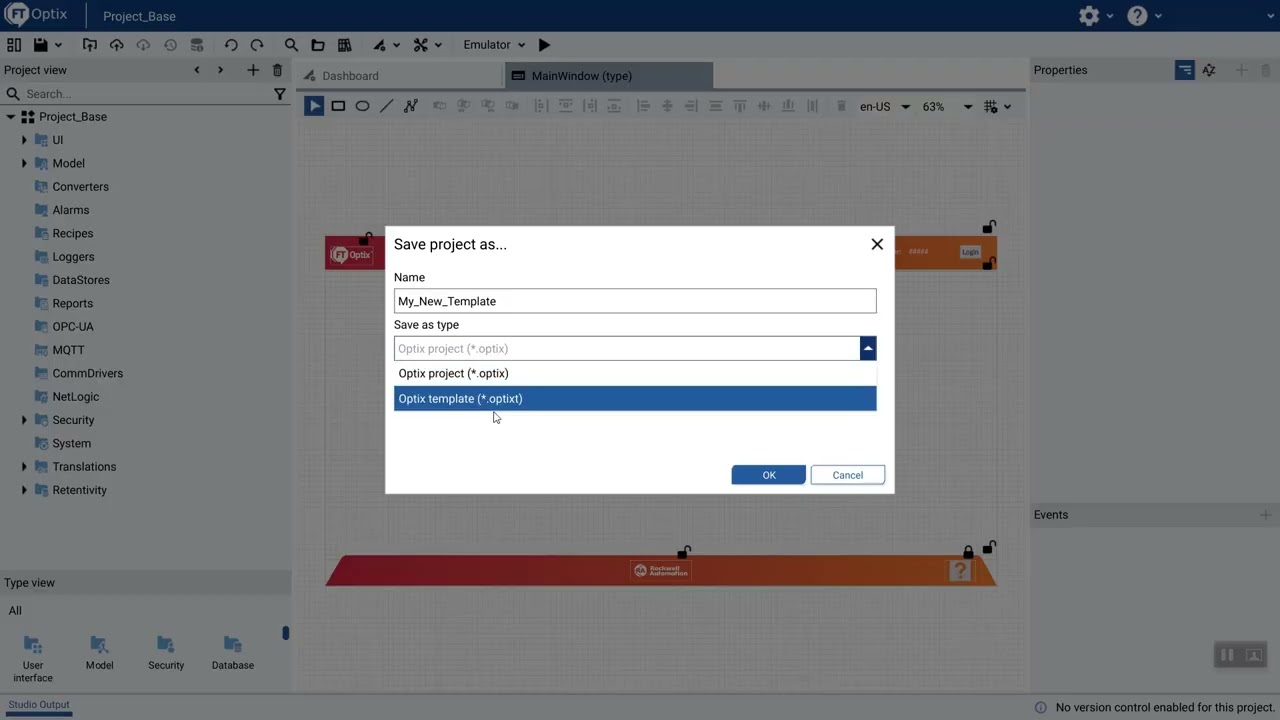Click the Redo arrow icon
Viewport: 1280px width, 720px height.
coord(257,45)
